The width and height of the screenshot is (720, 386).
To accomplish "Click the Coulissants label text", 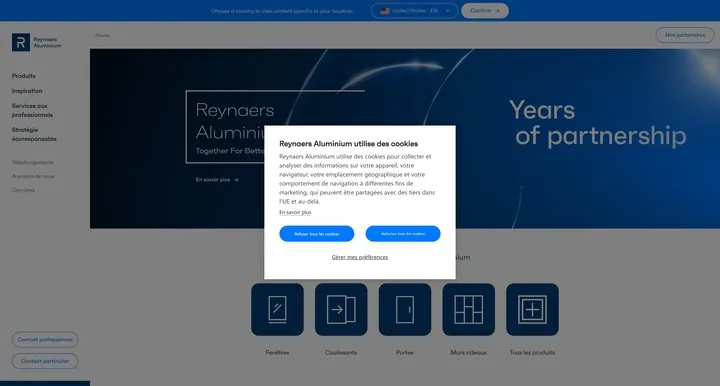I will tap(341, 352).
